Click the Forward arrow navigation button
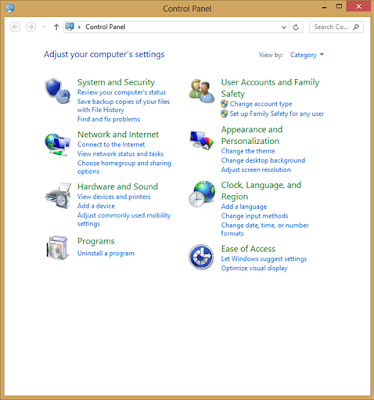This screenshot has height=400, width=374. pyautogui.click(x=31, y=27)
